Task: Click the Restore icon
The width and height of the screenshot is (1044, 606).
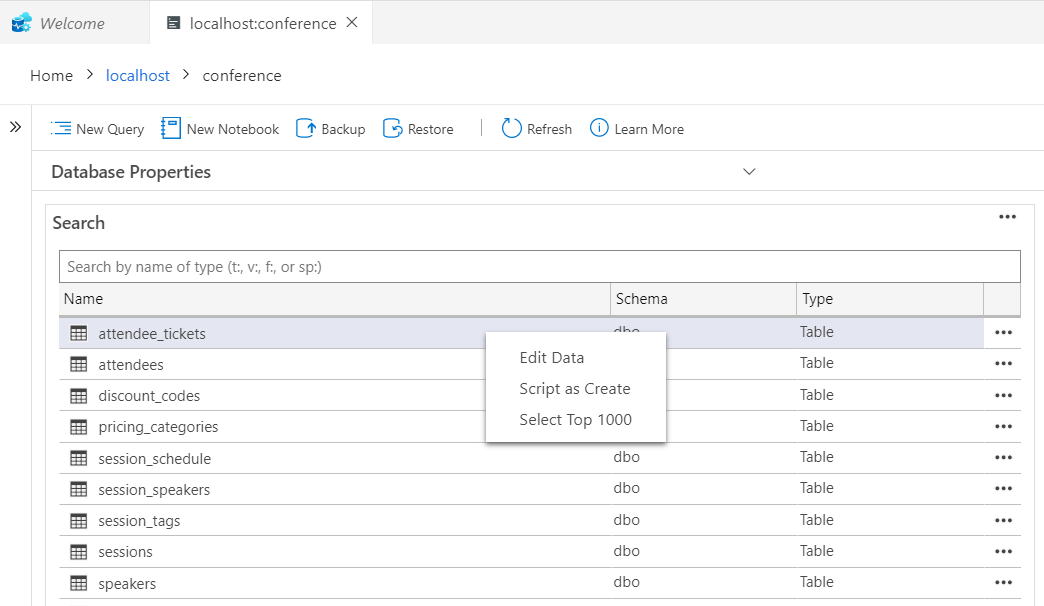Action: point(393,128)
